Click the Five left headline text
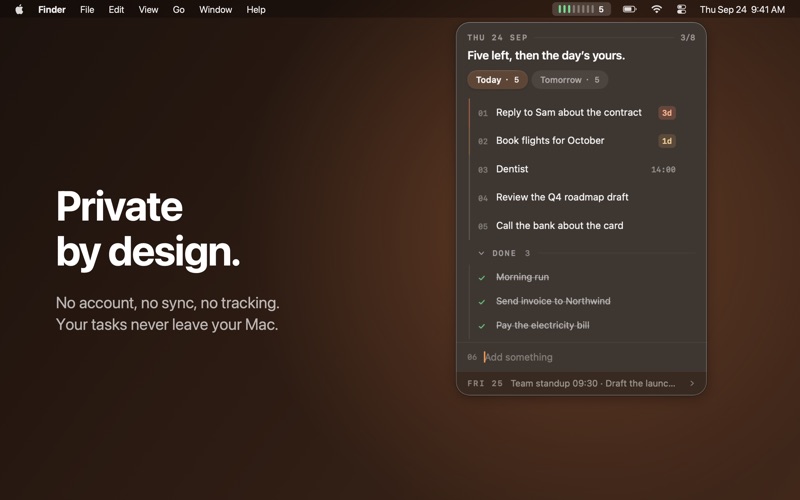This screenshot has height=500, width=800. pyautogui.click(x=546, y=56)
